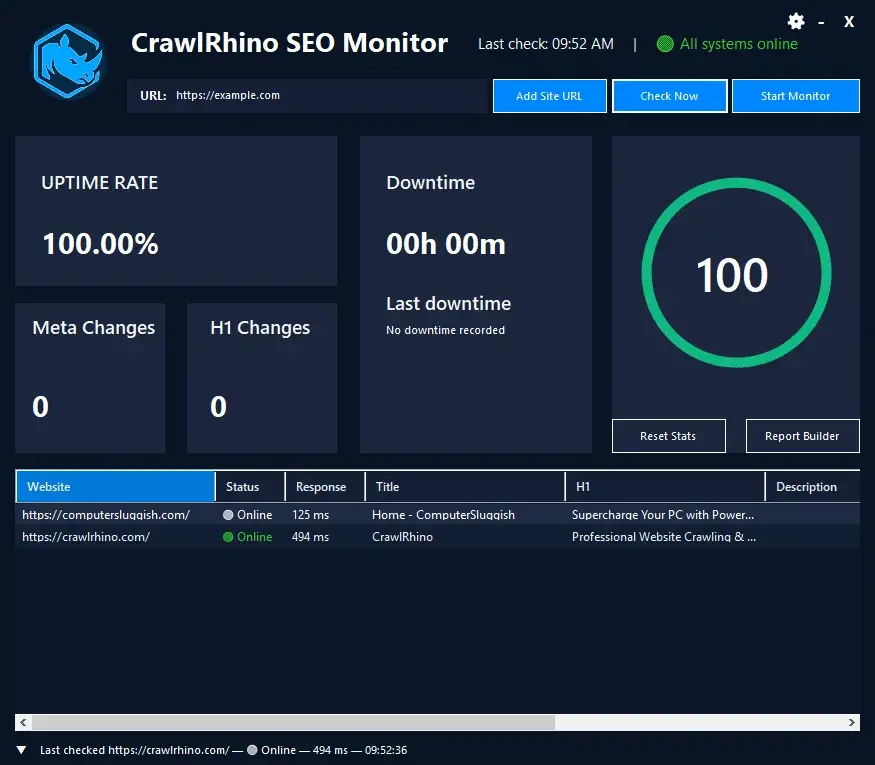This screenshot has height=765, width=875.
Task: Click the grey status dot in bottom status bar
Action: pyautogui.click(x=252, y=750)
